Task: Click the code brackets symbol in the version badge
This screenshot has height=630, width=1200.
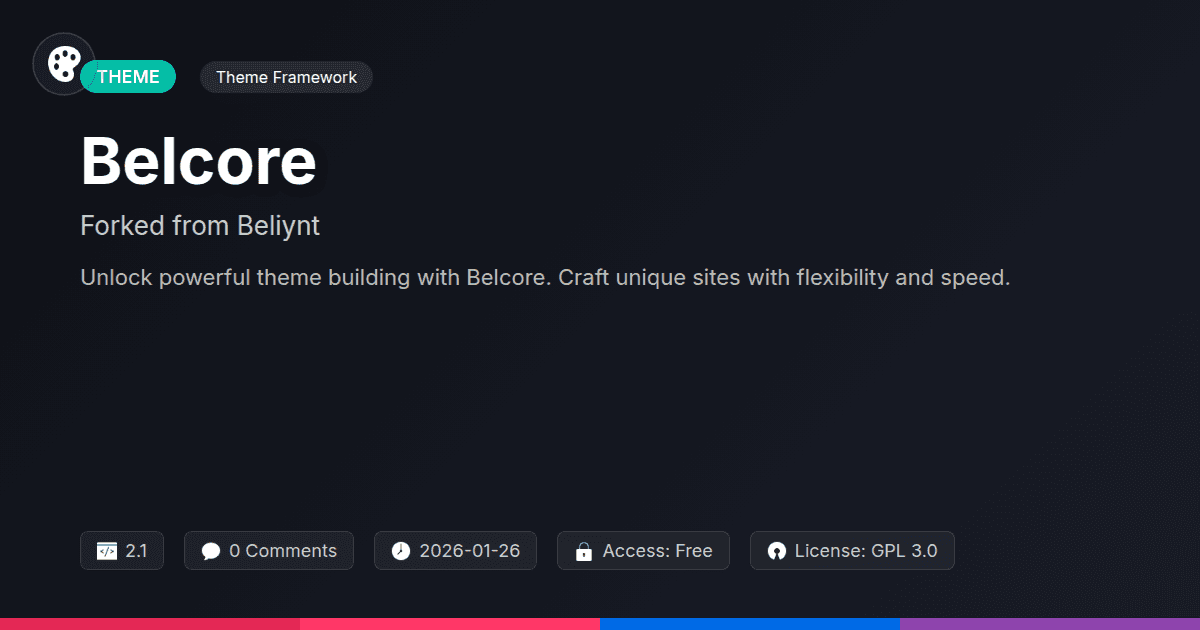Action: [108, 550]
